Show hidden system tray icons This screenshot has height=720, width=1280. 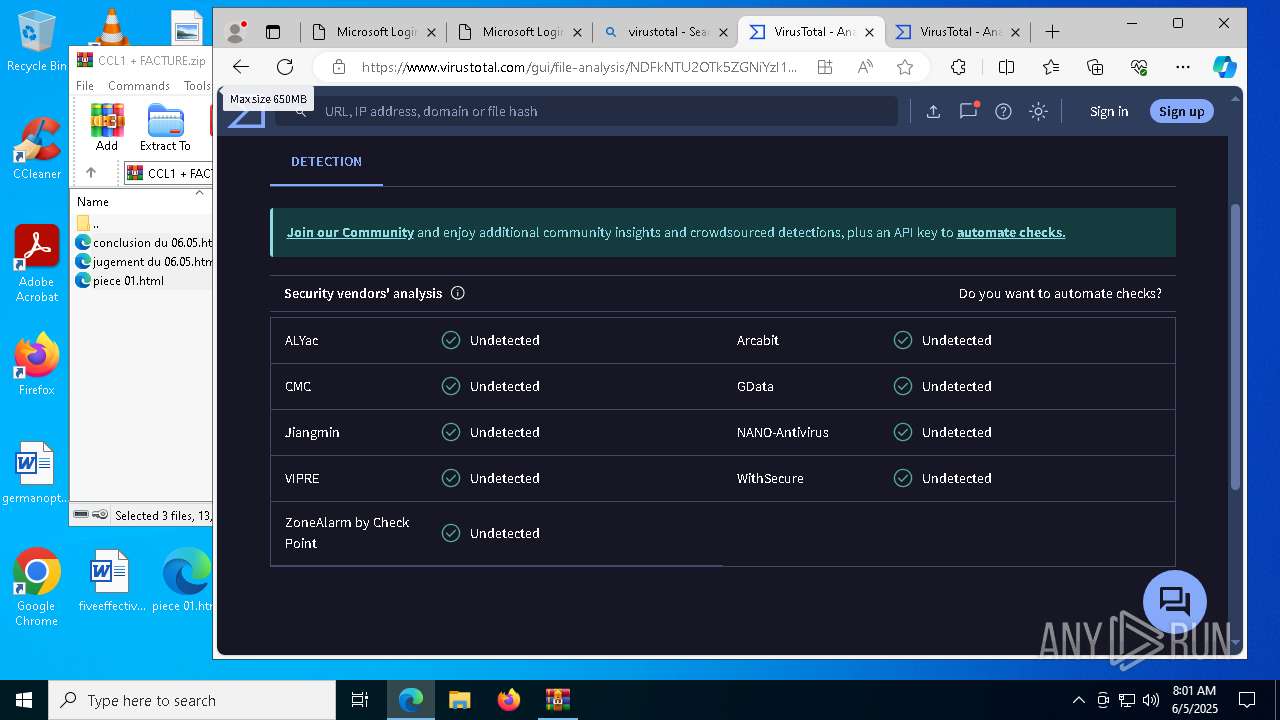tap(1078, 700)
